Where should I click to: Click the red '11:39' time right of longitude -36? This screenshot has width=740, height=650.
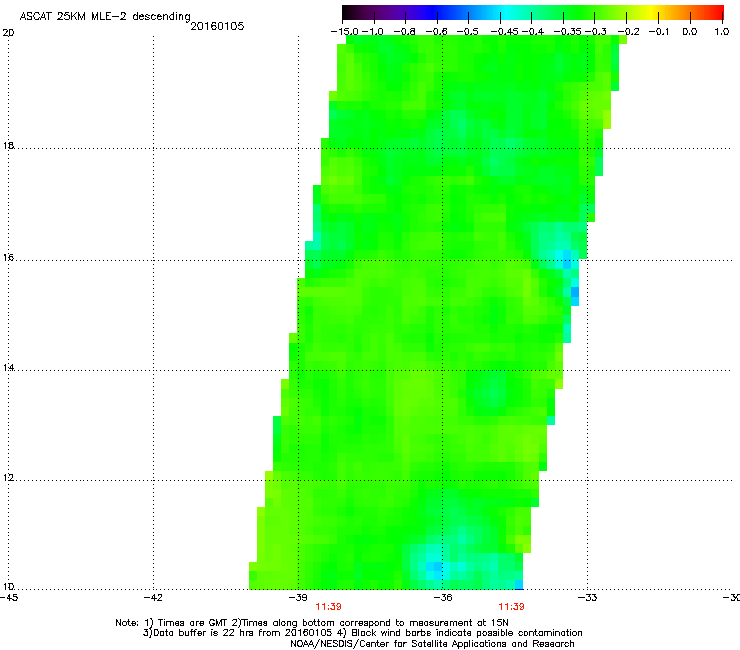512,607
